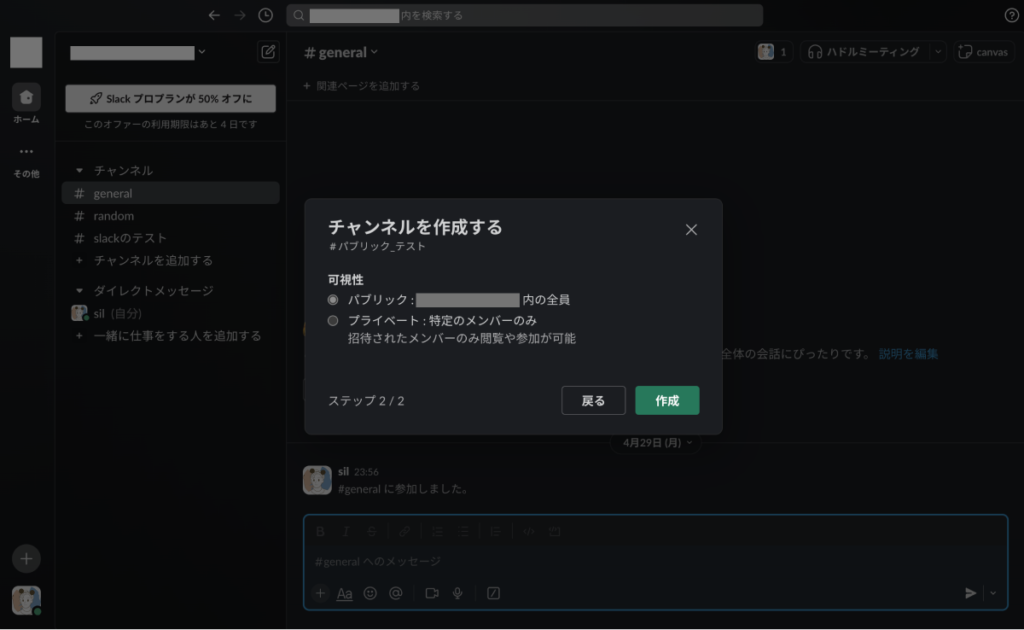Click the search field at top
The image size is (1024, 630).
point(524,15)
